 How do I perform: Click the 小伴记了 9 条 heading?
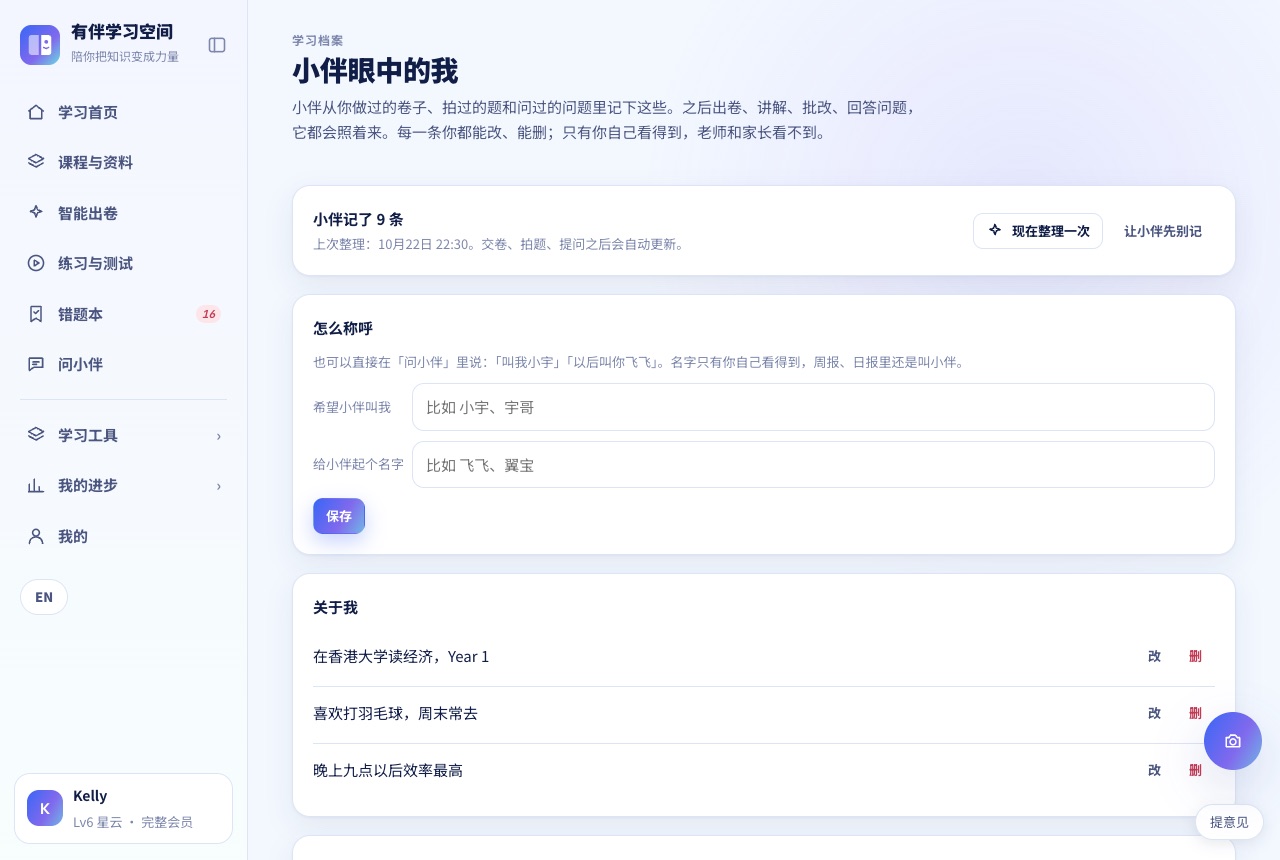coord(358,220)
